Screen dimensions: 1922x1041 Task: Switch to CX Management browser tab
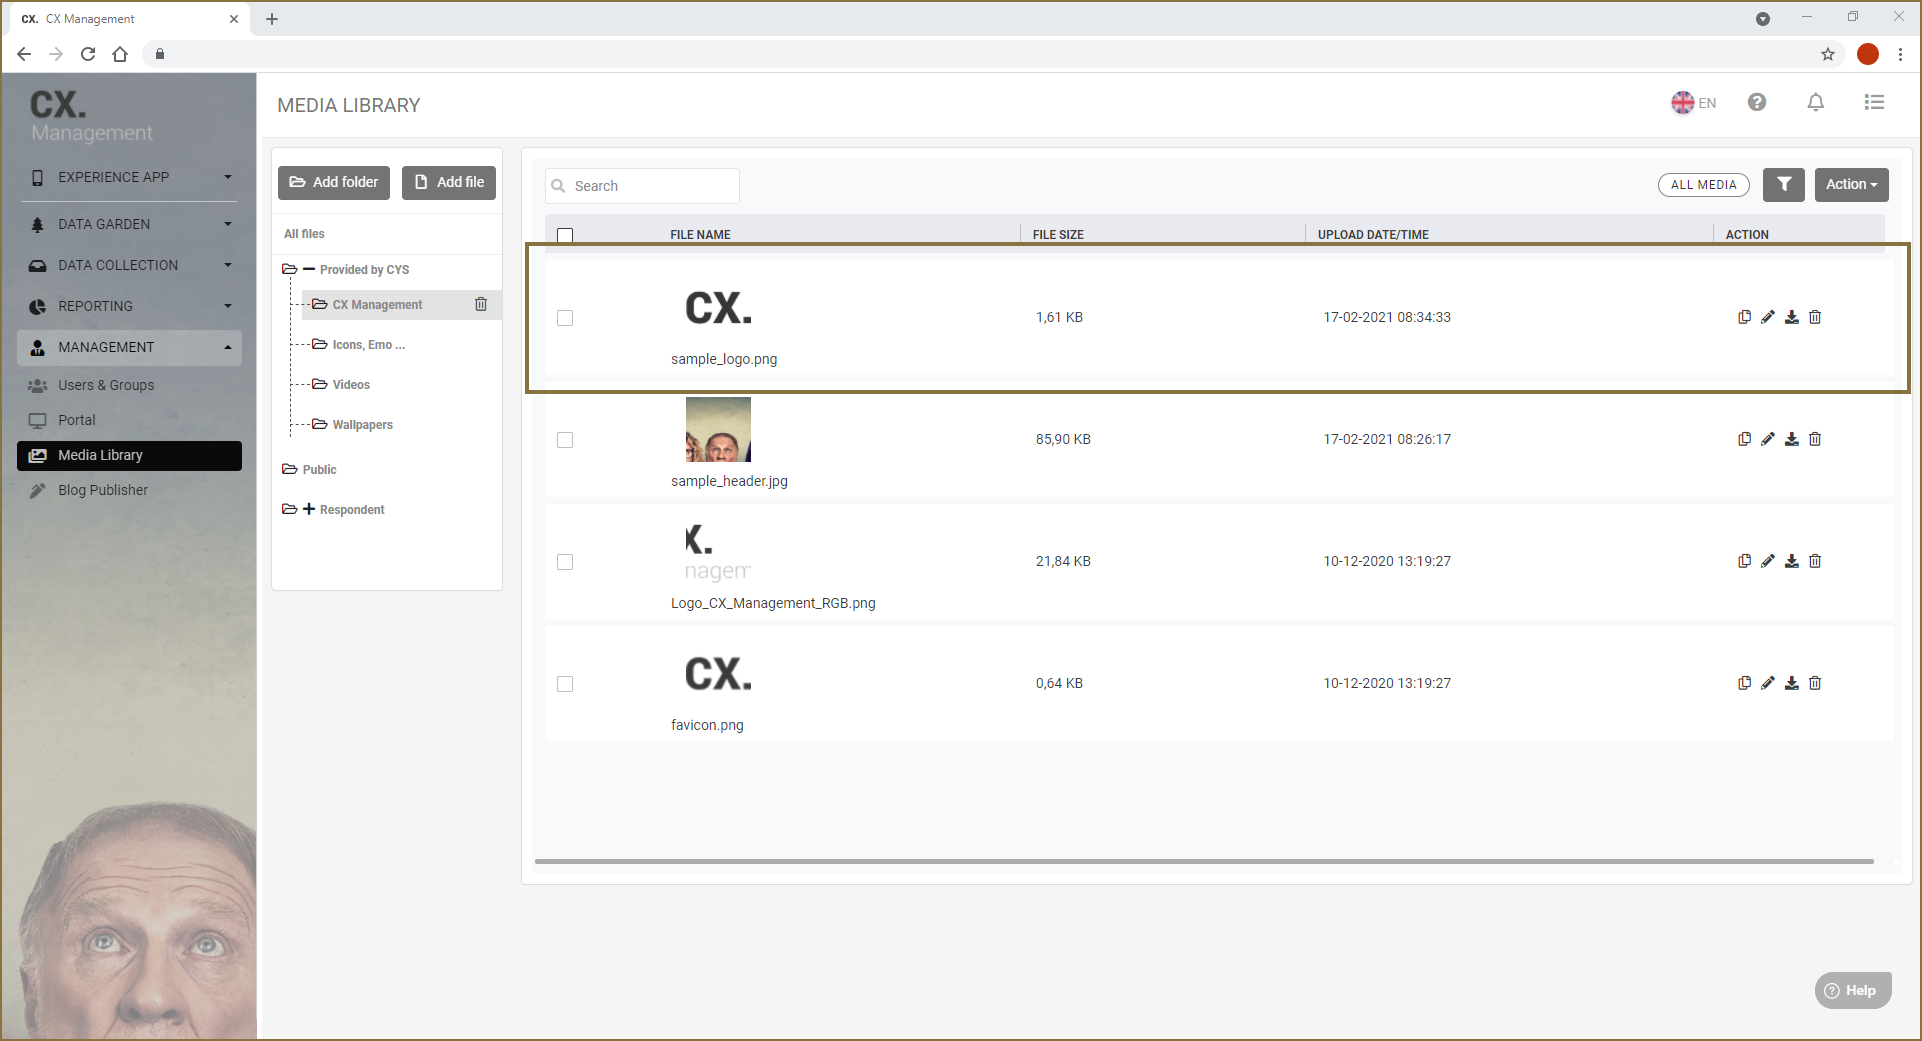pos(130,19)
